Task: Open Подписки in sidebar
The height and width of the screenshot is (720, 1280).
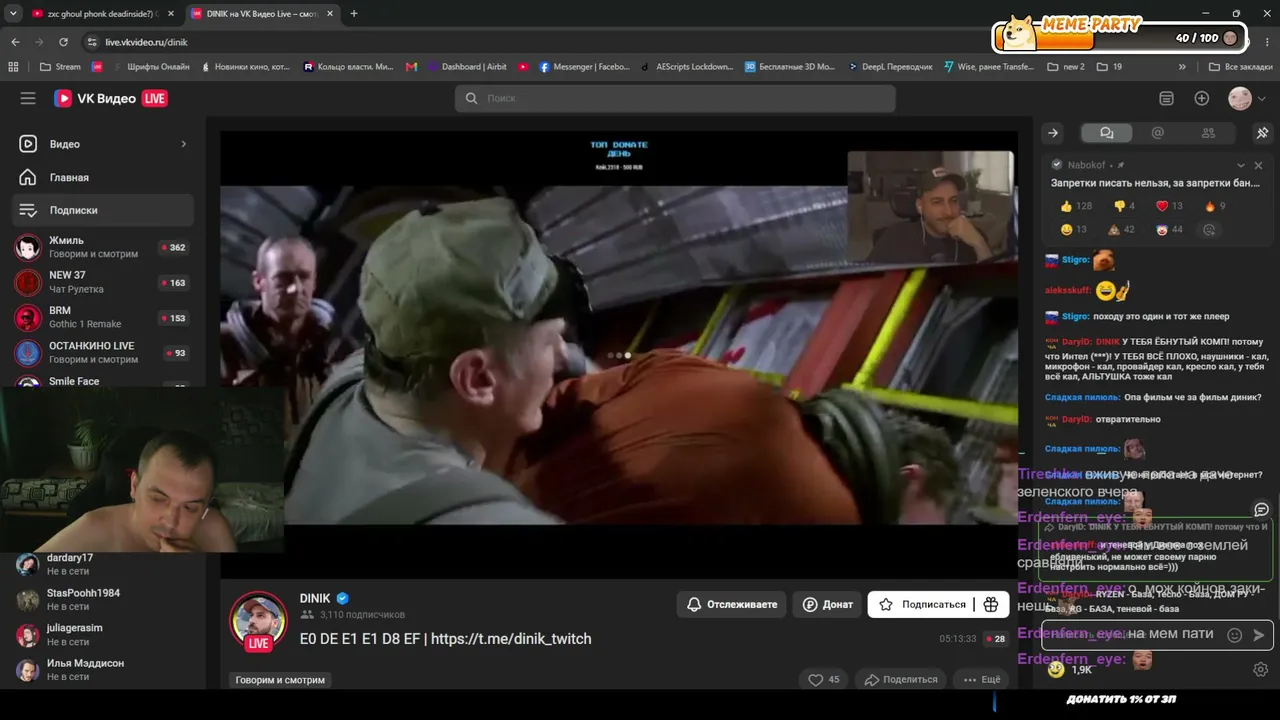Action: tap(103, 210)
